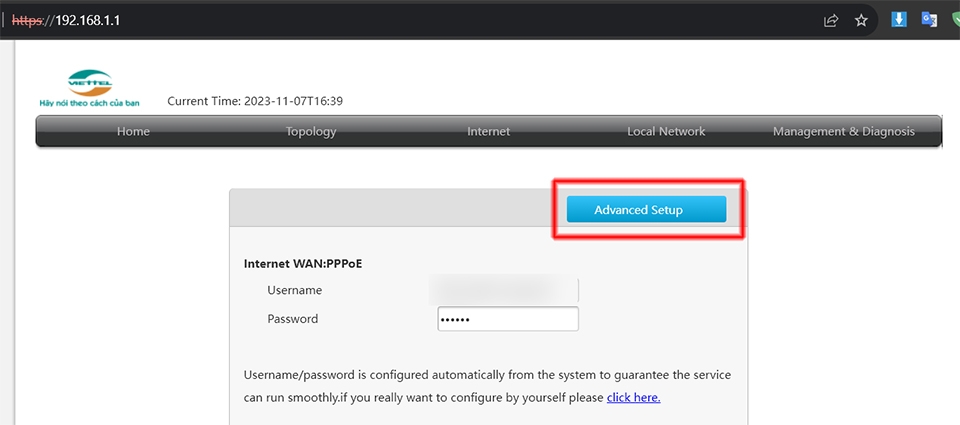
Task: Bookmark this page with the star icon
Action: (x=861, y=20)
